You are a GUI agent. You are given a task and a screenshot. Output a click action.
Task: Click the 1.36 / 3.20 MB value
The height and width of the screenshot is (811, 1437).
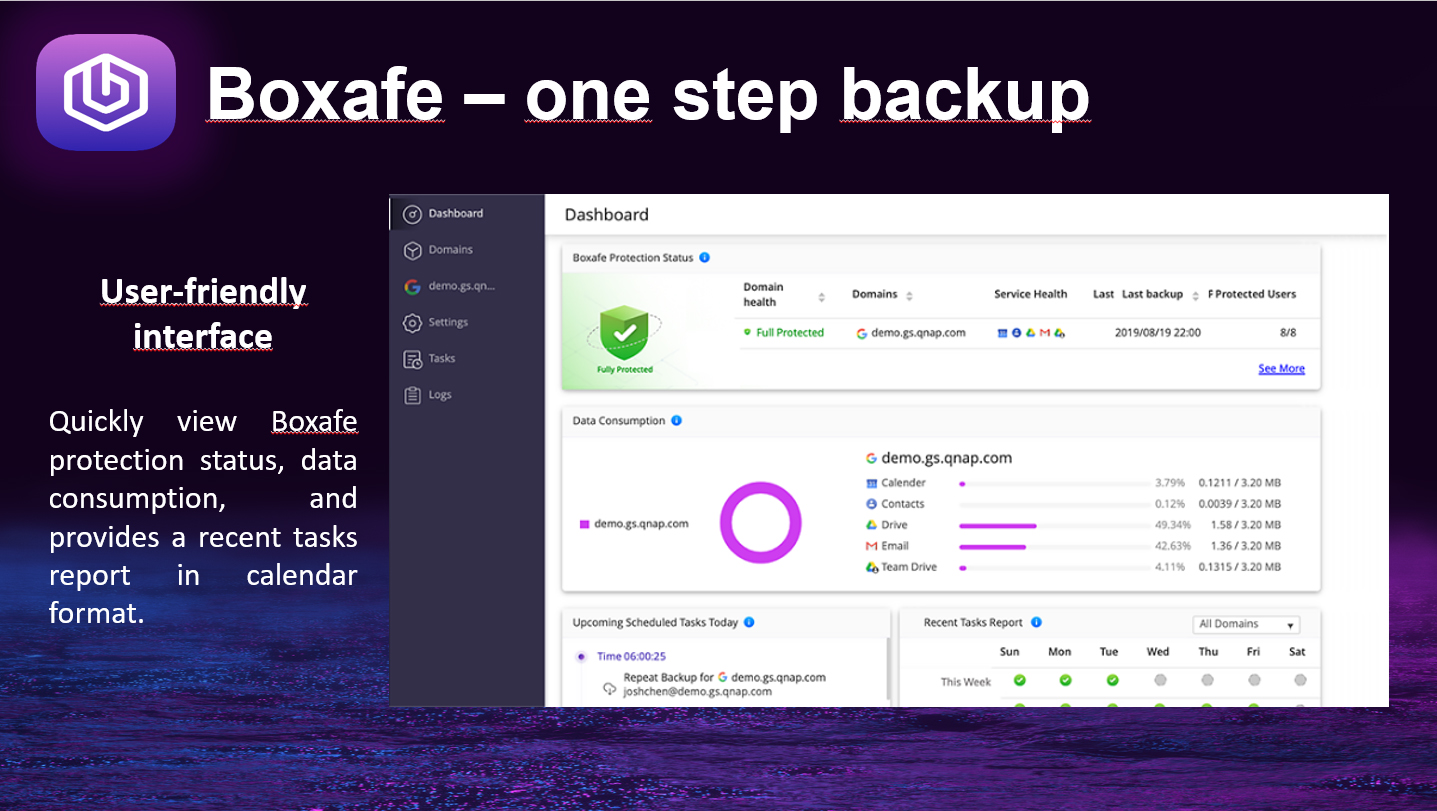pyautogui.click(x=1246, y=546)
